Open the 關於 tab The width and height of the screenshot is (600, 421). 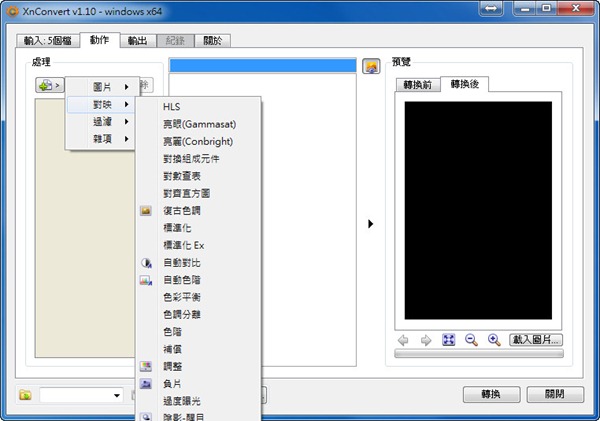(x=213, y=41)
